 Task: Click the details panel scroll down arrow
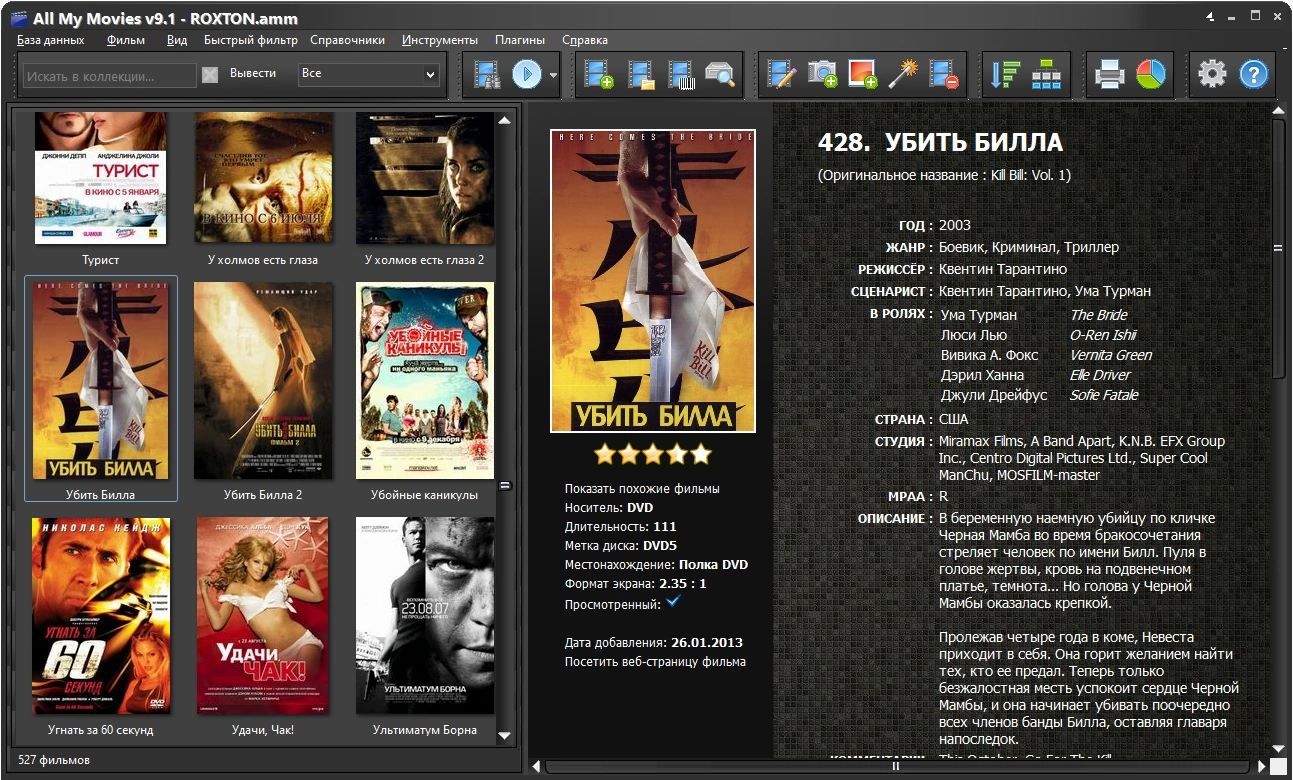point(1278,748)
